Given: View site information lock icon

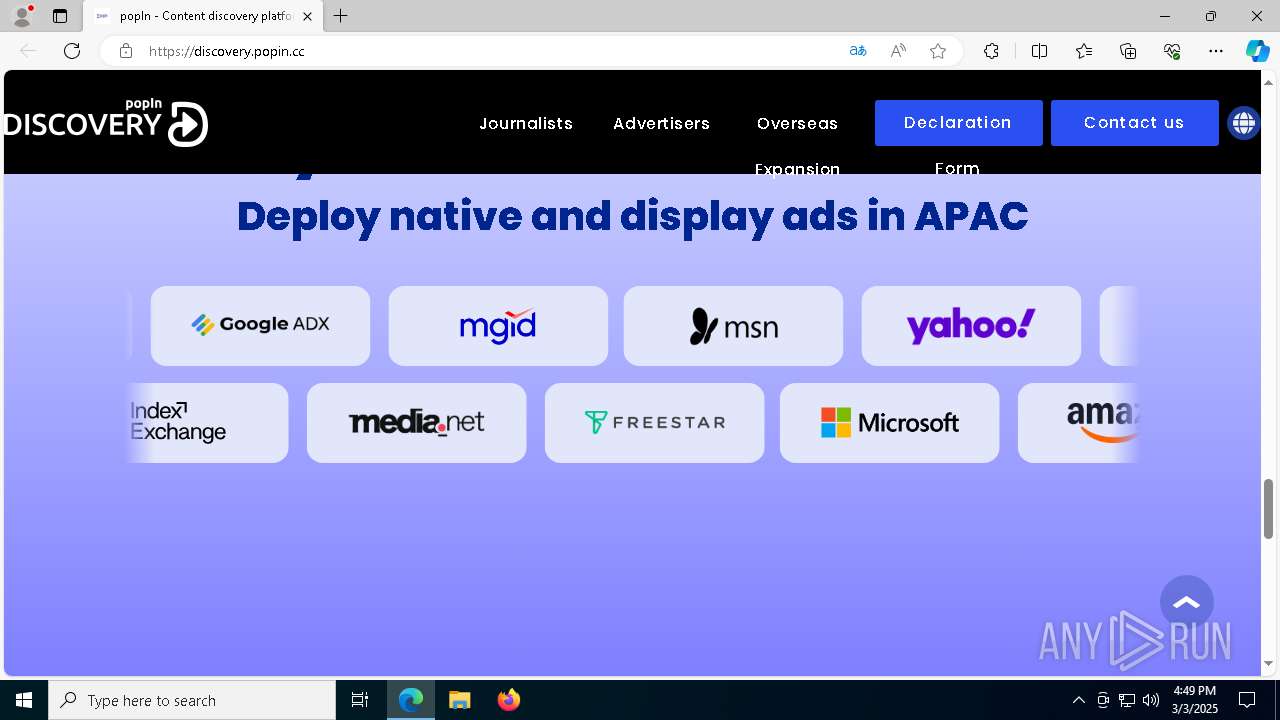Looking at the screenshot, I should [126, 51].
